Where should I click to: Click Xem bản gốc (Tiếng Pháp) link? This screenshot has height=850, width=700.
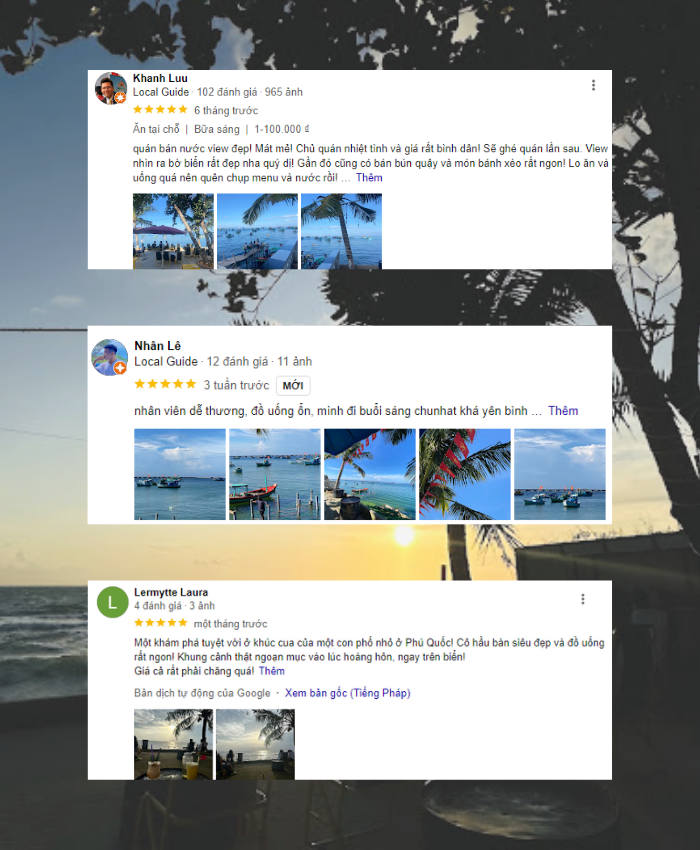coord(348,693)
